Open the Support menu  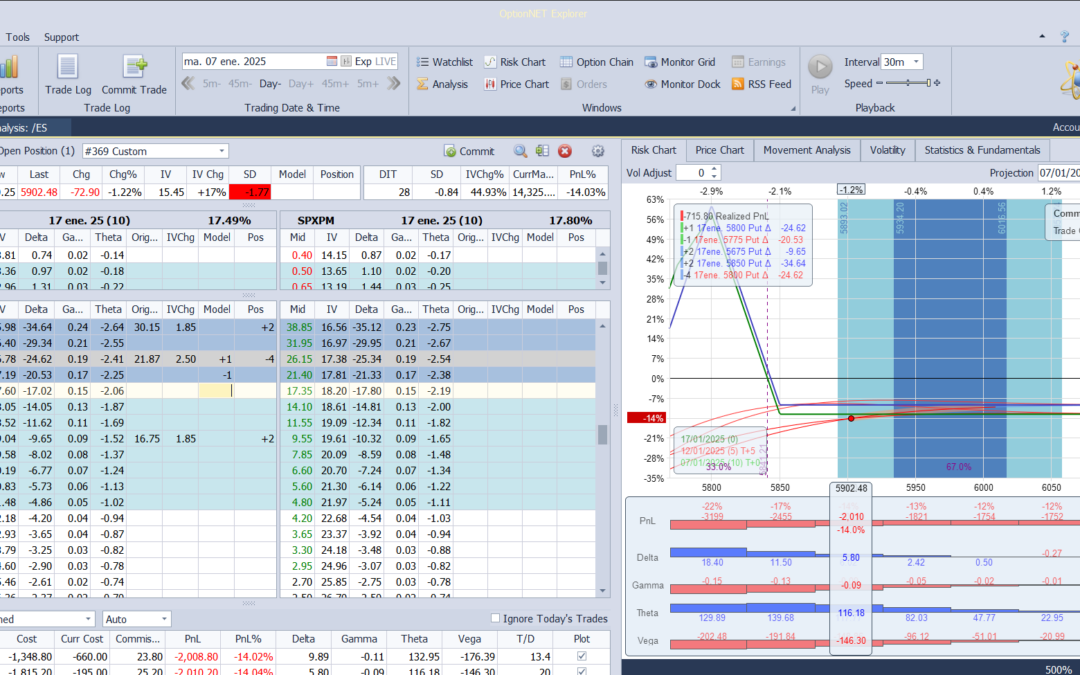click(x=61, y=37)
